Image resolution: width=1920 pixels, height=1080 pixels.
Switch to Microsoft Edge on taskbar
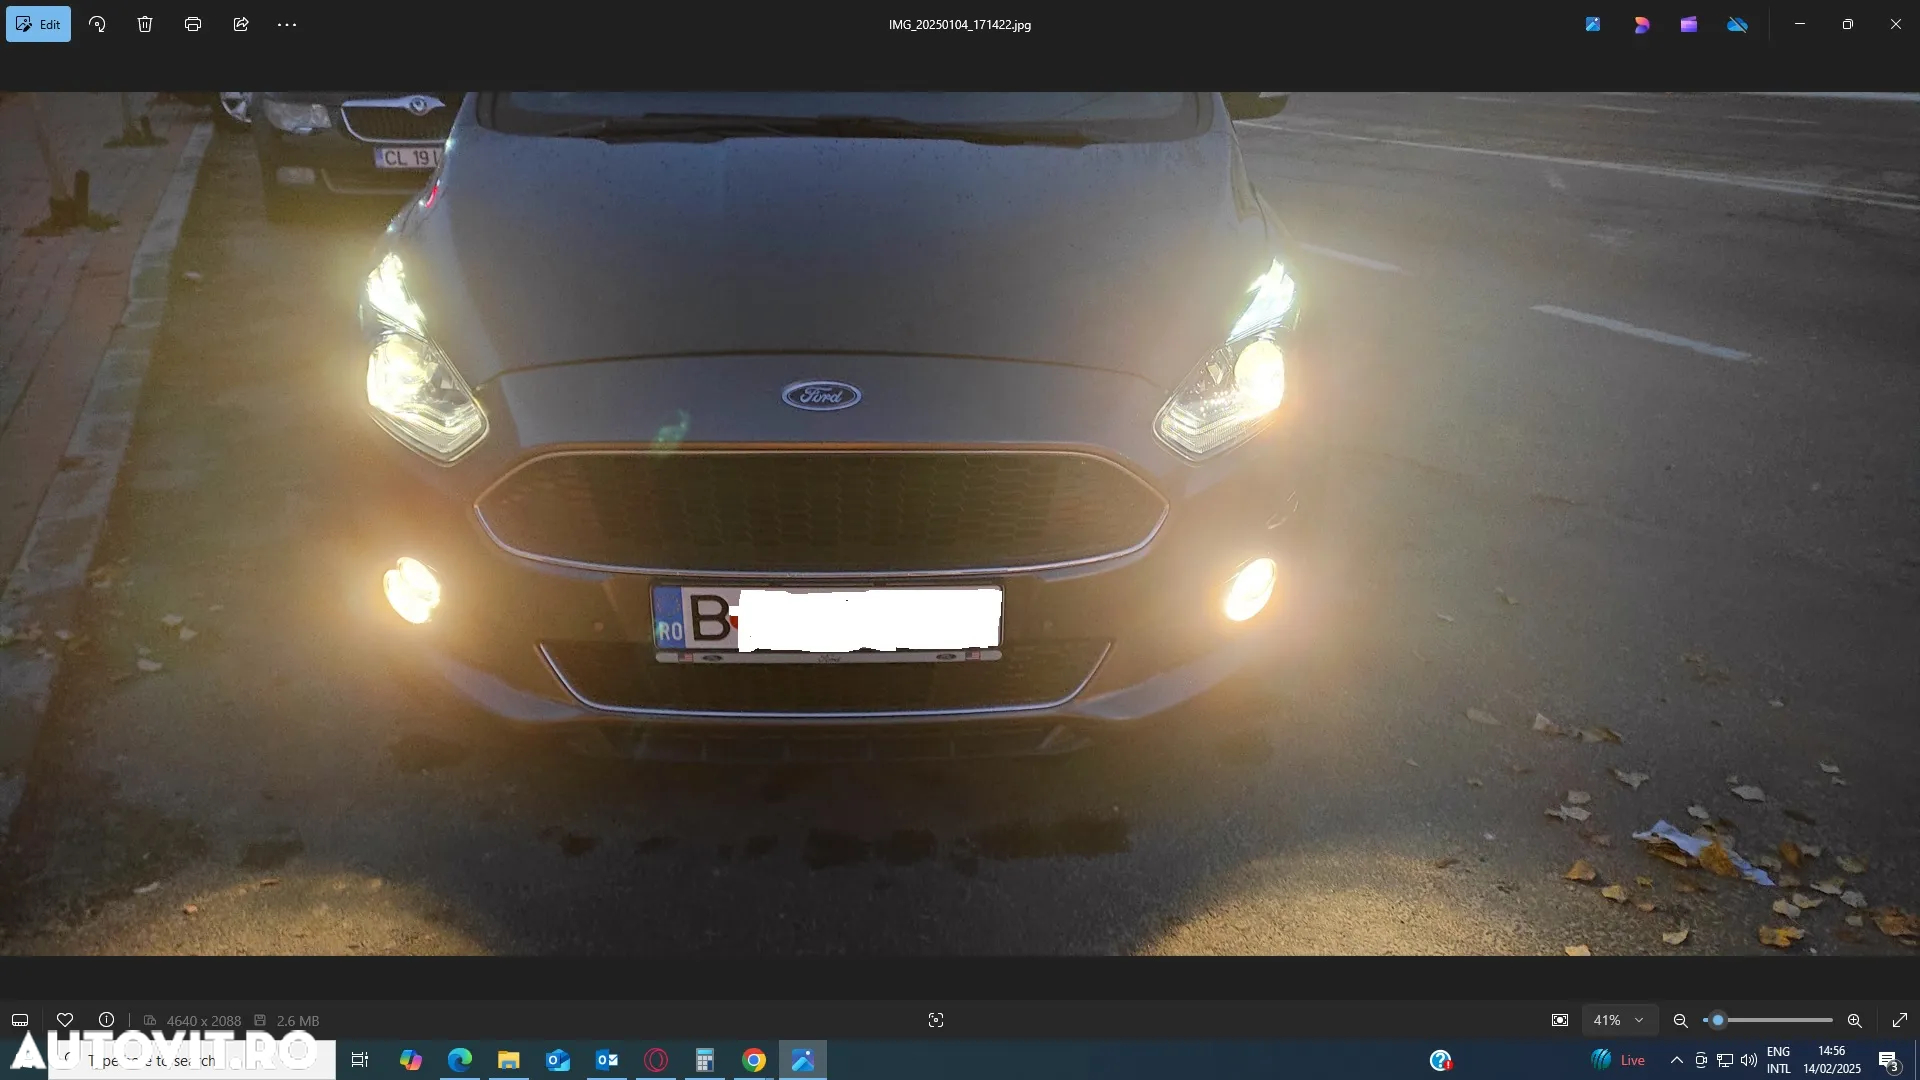(460, 1060)
